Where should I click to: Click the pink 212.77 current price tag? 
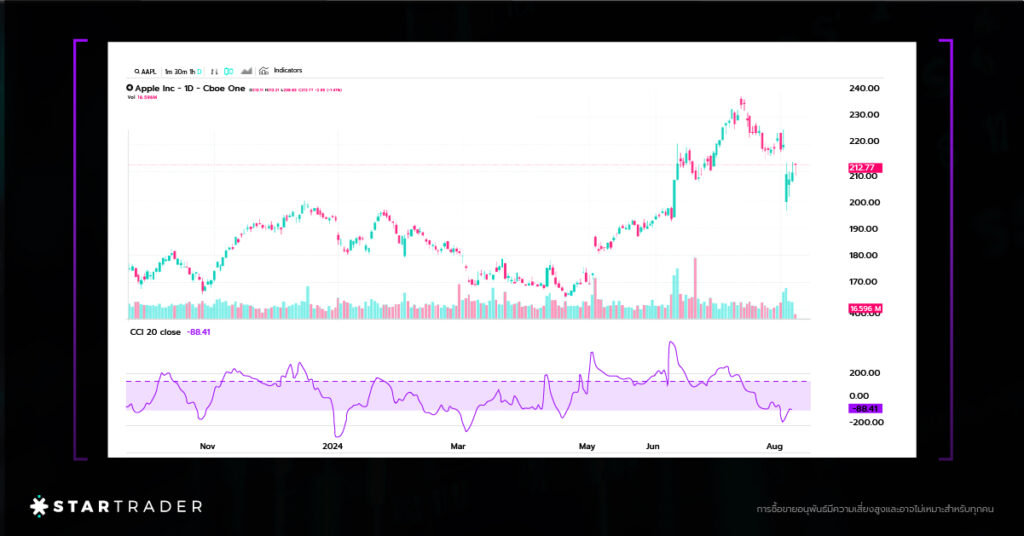[x=861, y=167]
